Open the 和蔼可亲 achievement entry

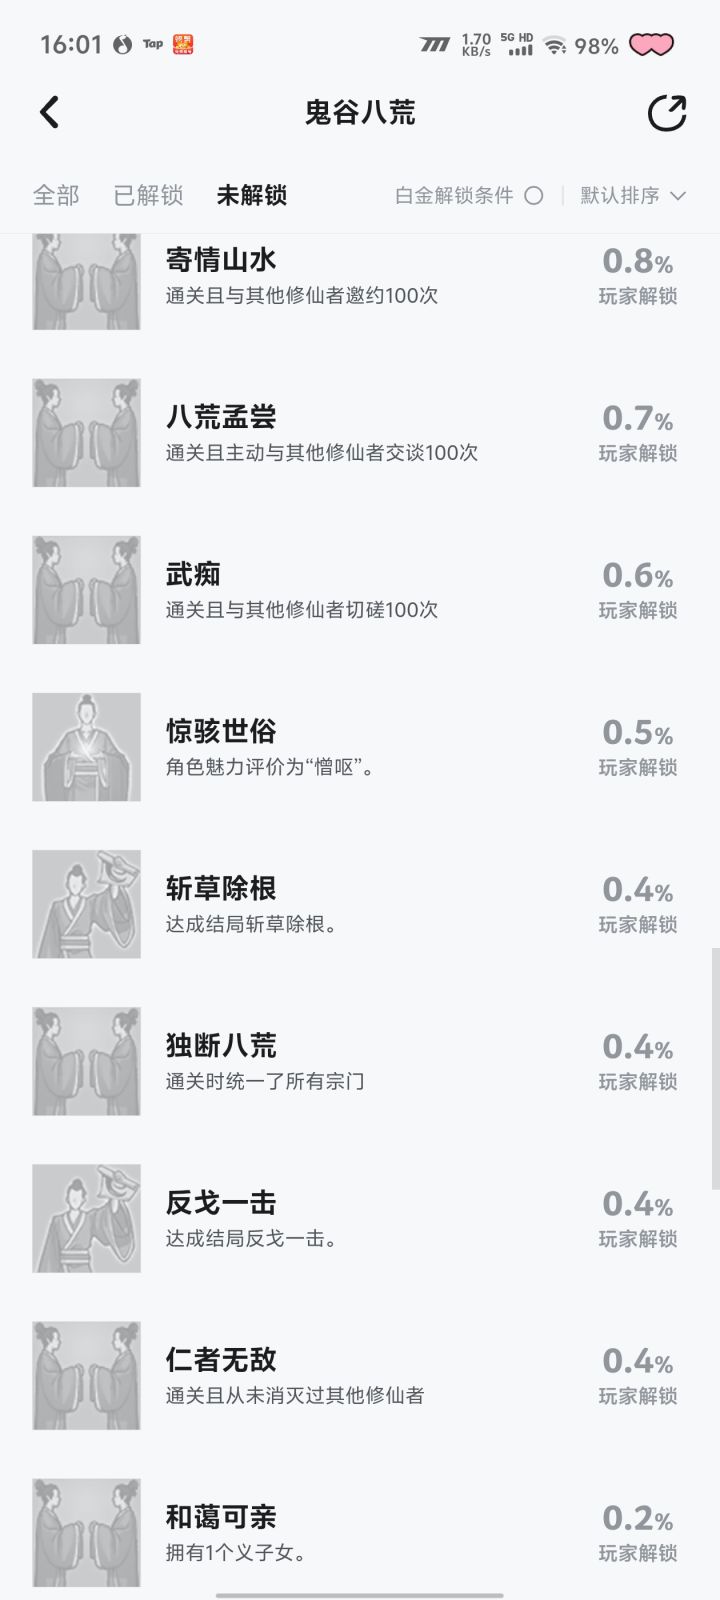click(x=360, y=1532)
